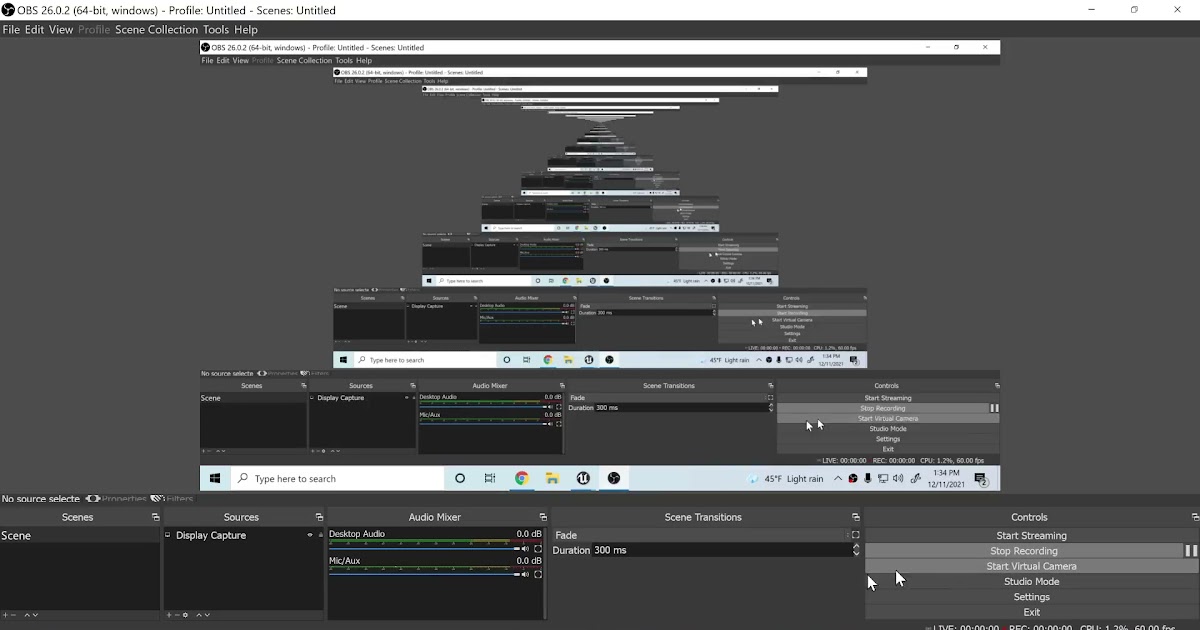Move scene down with the arrow icon
This screenshot has height=630, width=1200.
point(36,615)
